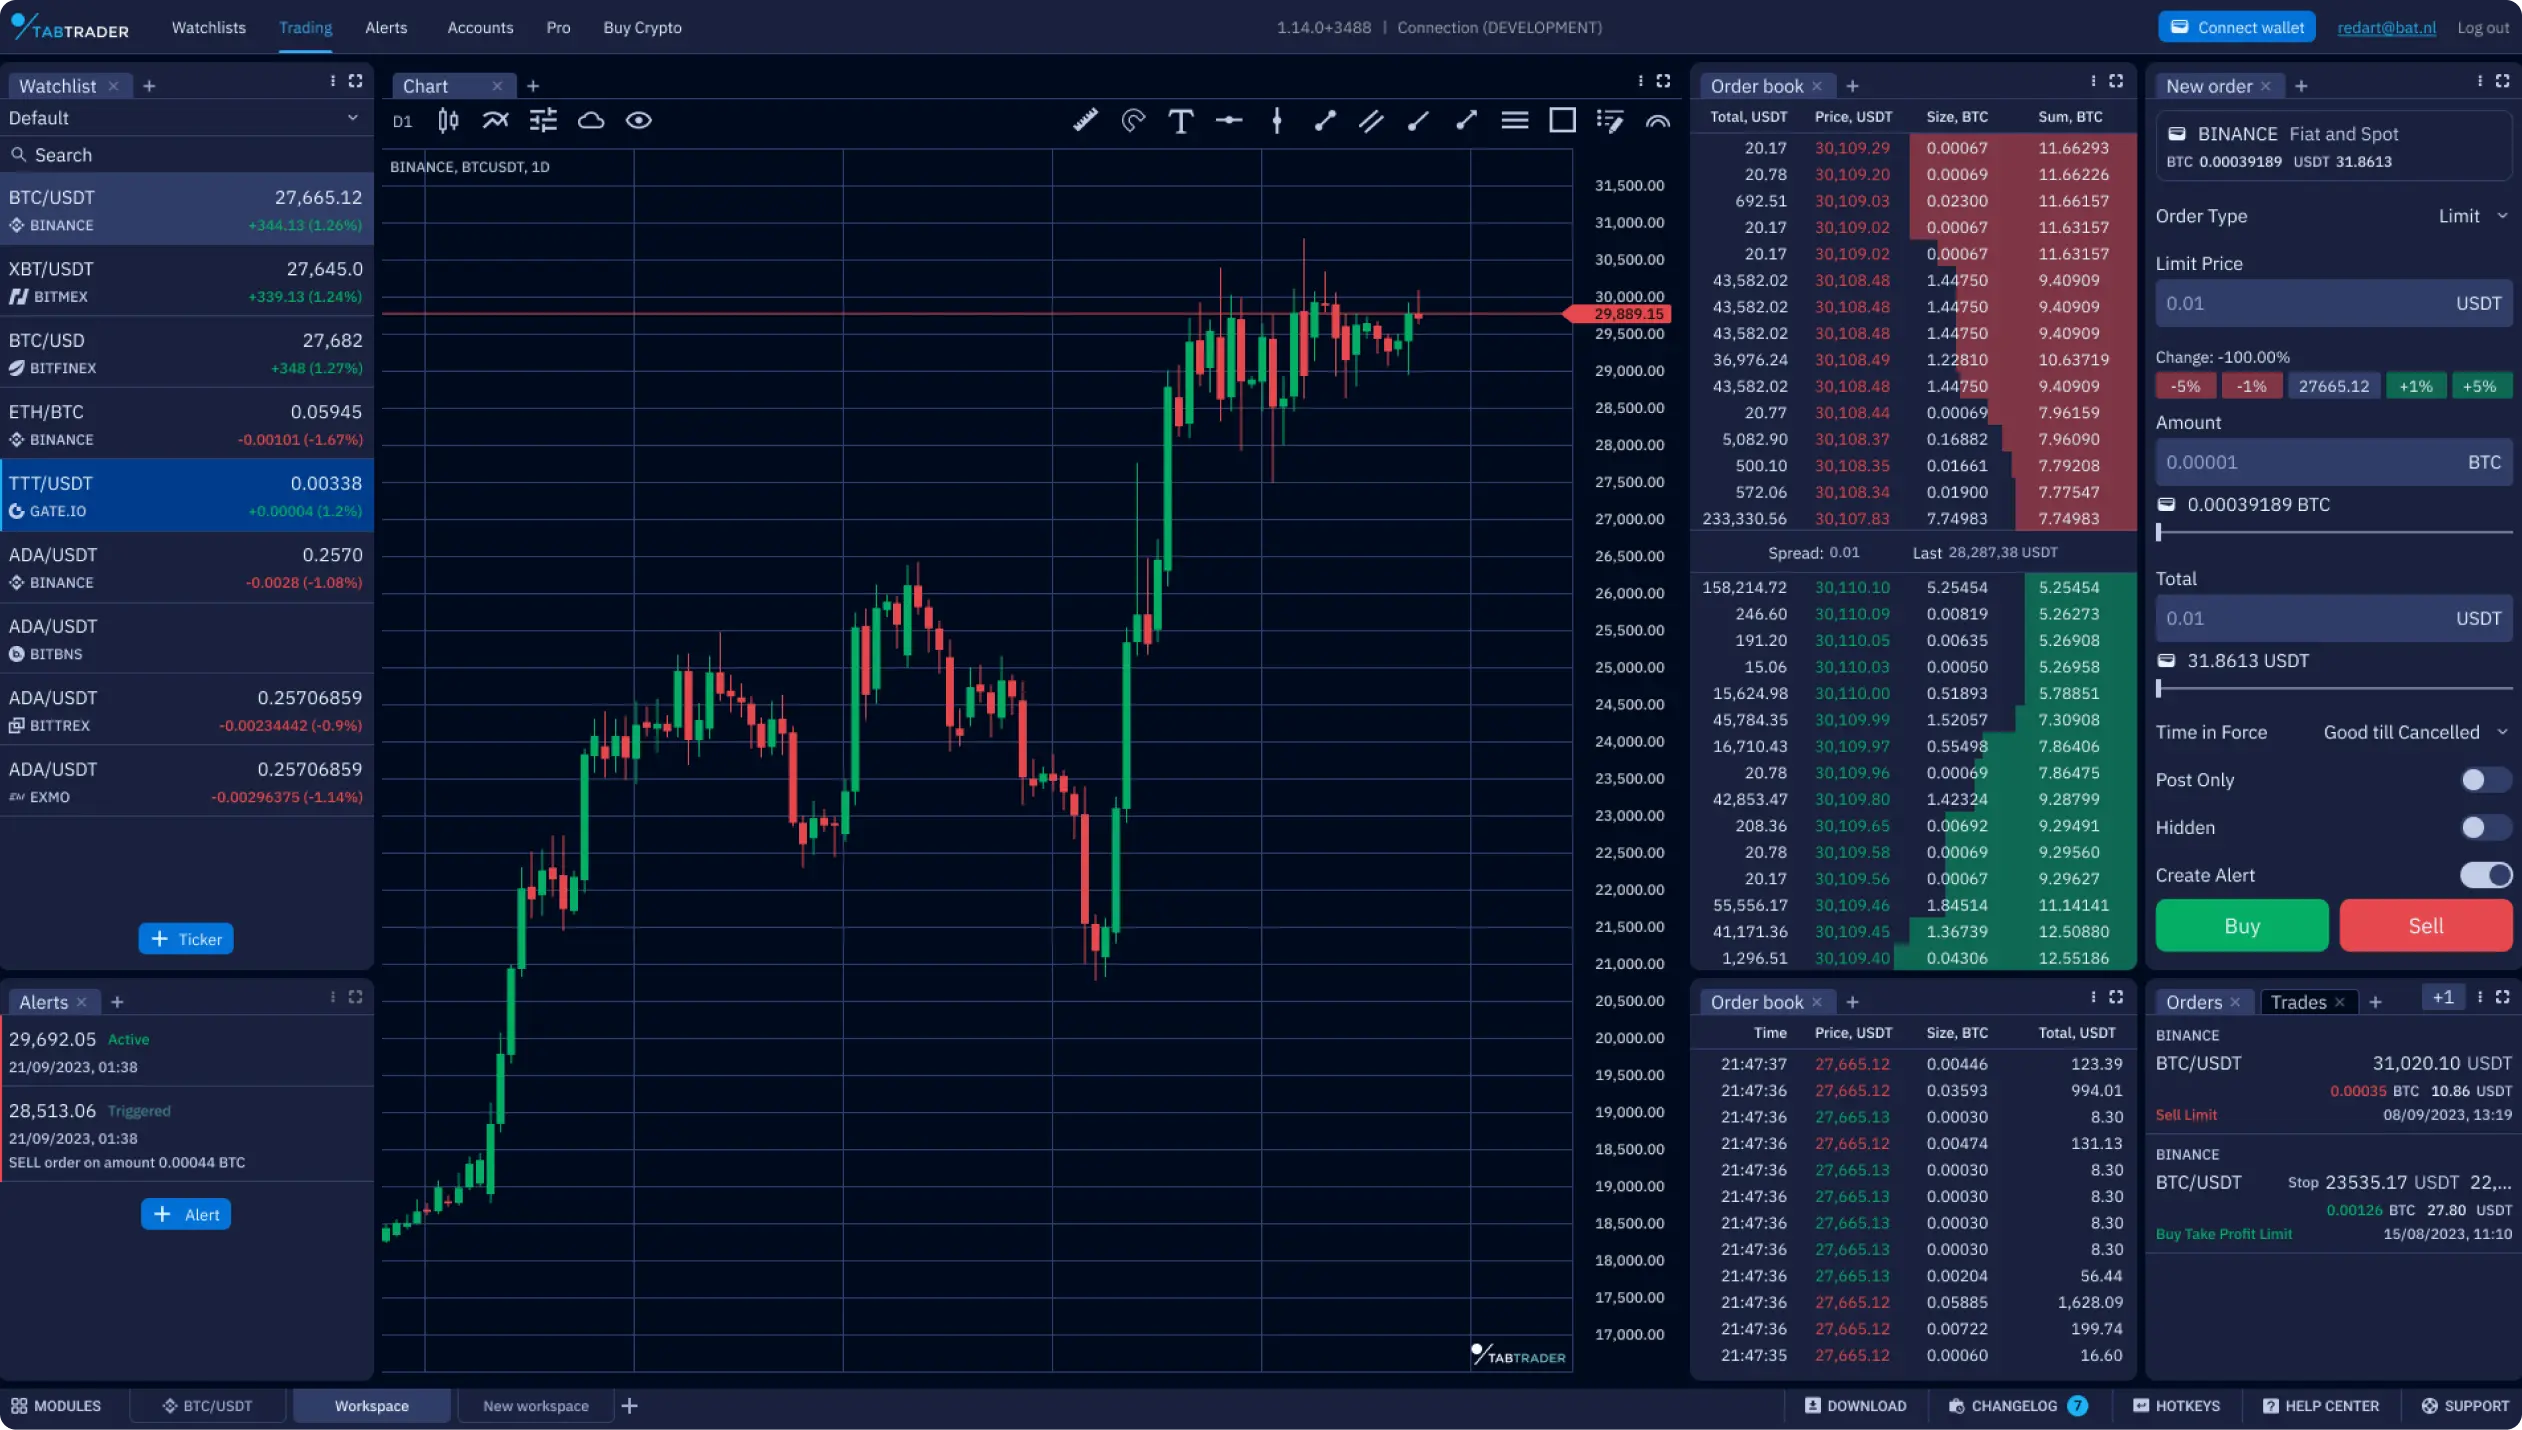
Task: Open the Alerts menu in top navigation
Action: 386,28
